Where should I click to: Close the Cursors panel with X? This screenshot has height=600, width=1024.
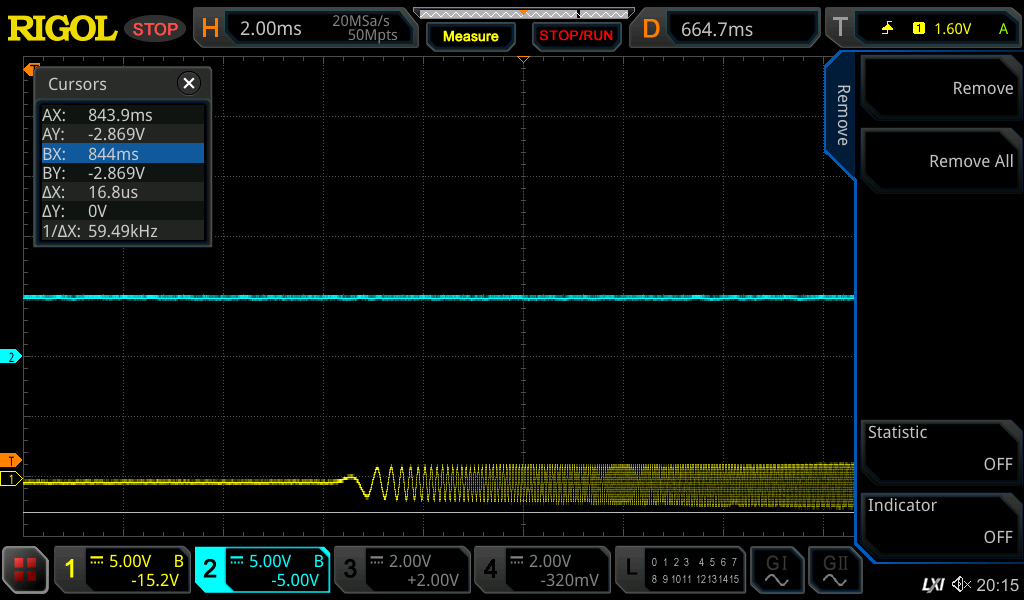click(187, 84)
